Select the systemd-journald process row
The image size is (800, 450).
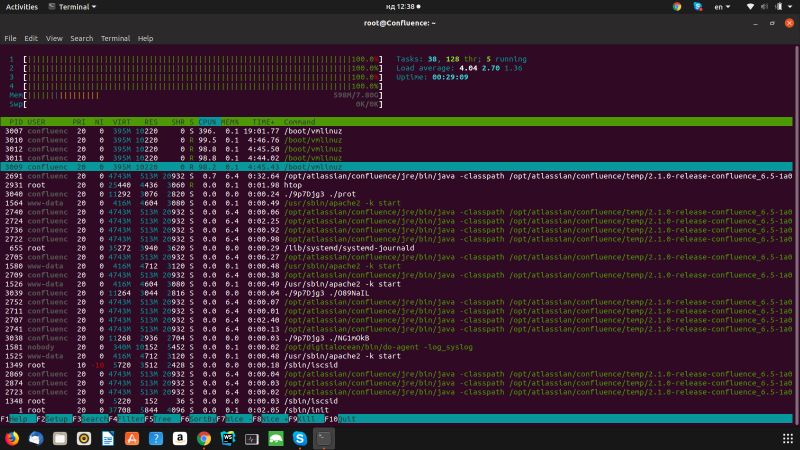396,248
